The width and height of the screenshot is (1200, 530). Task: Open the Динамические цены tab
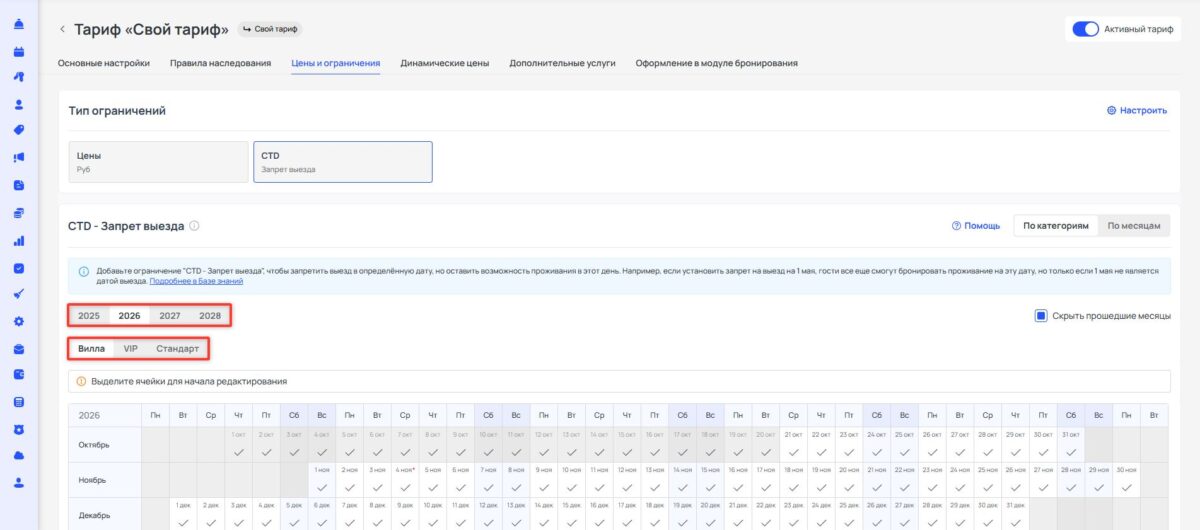445,63
